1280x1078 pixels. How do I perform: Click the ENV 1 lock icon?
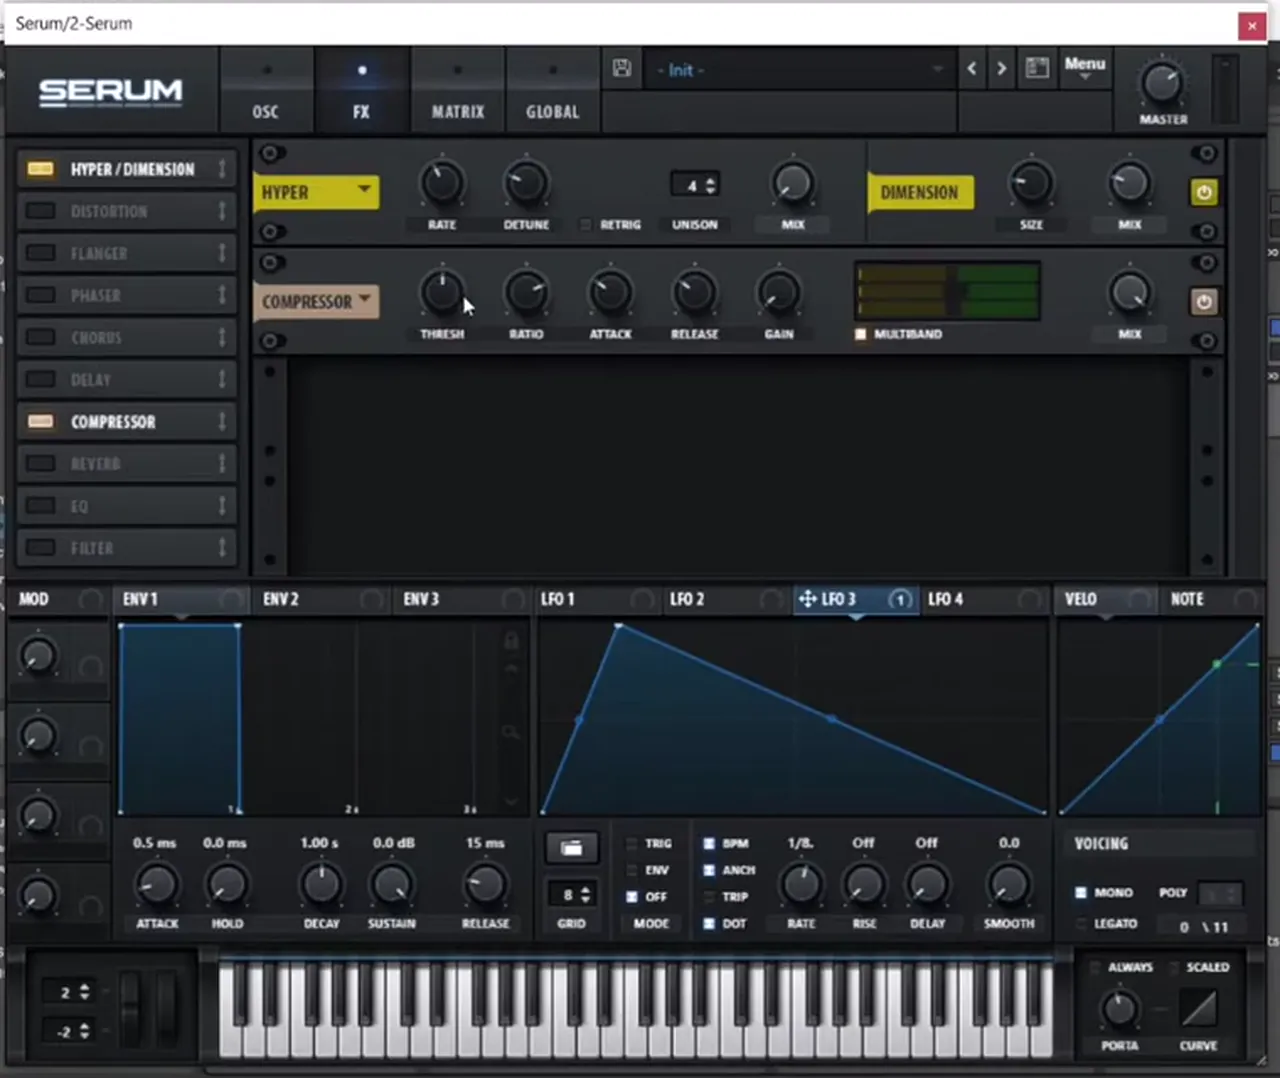click(510, 639)
